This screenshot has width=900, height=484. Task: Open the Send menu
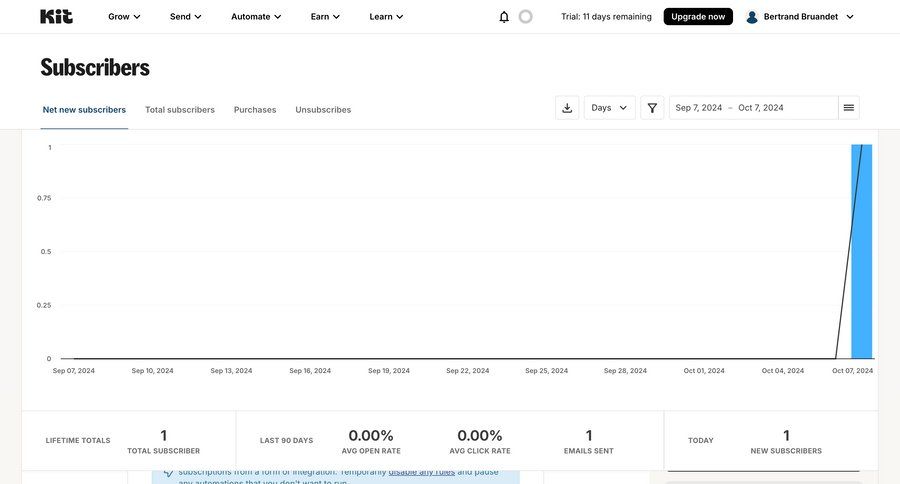[x=185, y=17]
